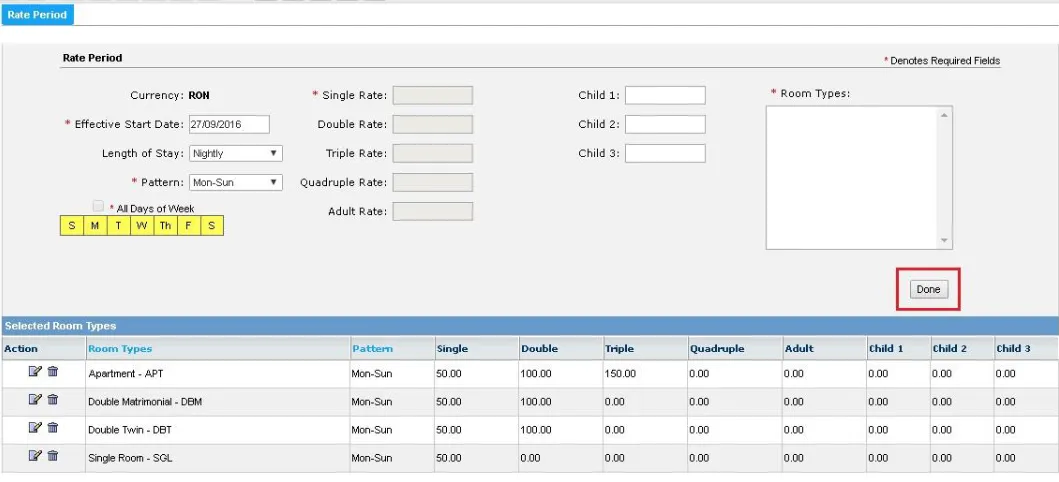Viewport: 1059px width, 482px height.
Task: Click the Single column header
Action: coord(453,349)
